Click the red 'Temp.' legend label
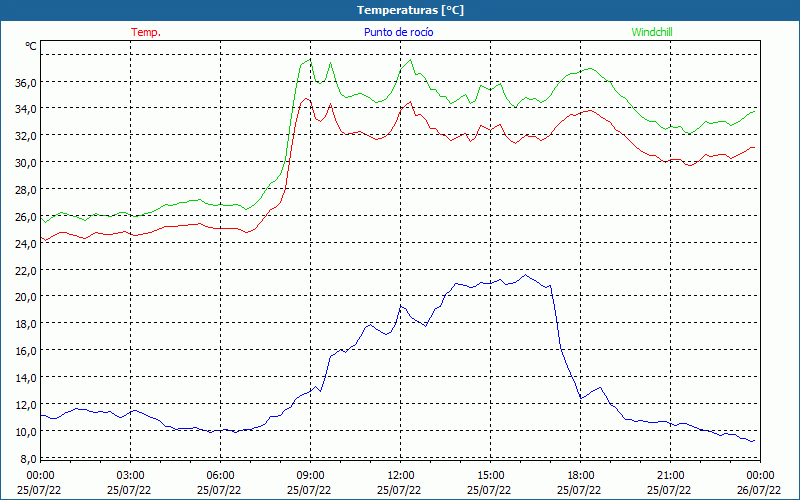 tap(146, 32)
